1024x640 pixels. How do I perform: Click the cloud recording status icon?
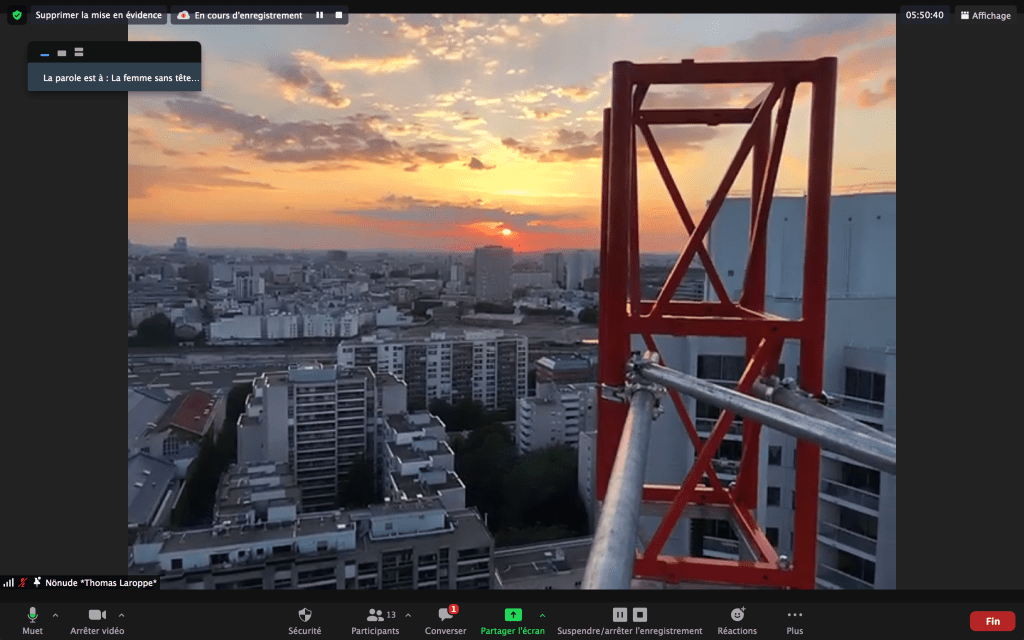tap(183, 15)
